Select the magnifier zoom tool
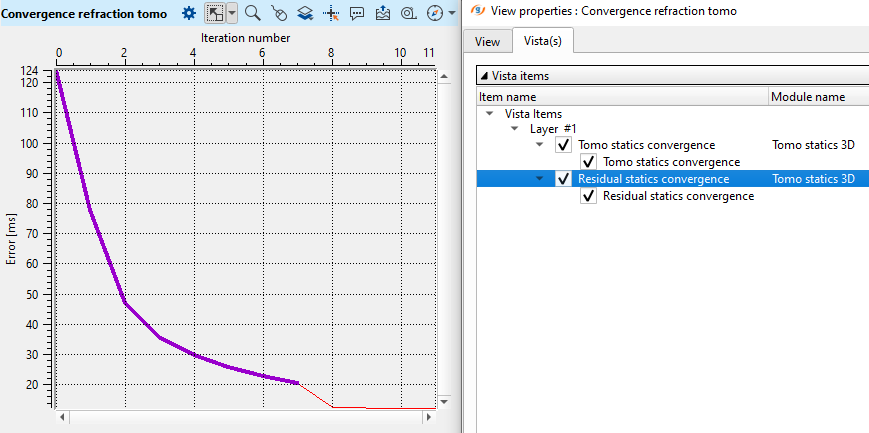Screen dimensions: 869x433 pyautogui.click(x=253, y=13)
